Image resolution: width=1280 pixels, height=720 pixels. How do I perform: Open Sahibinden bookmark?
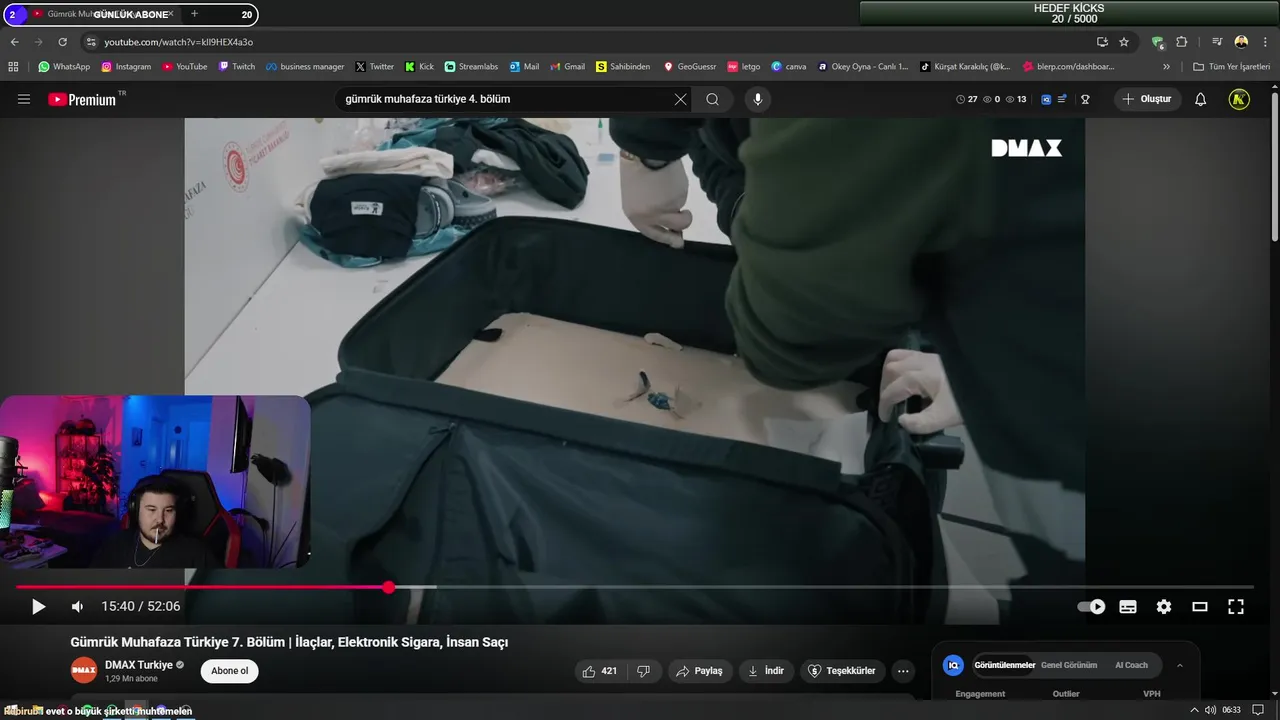point(622,67)
